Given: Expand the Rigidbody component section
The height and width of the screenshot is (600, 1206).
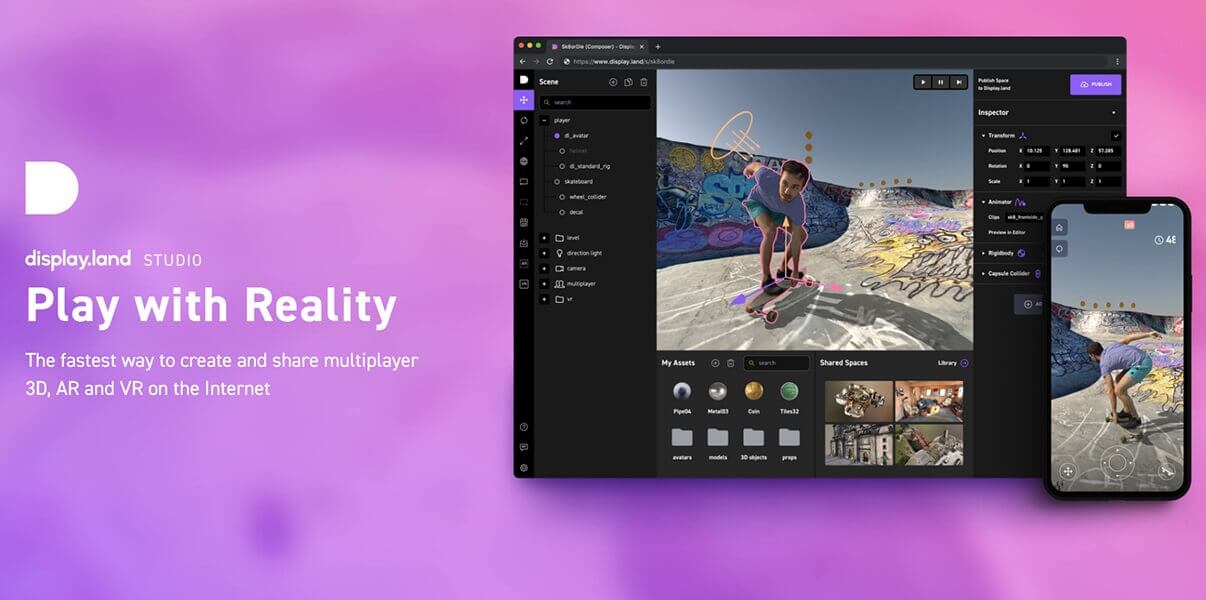Looking at the screenshot, I should pyautogui.click(x=984, y=253).
